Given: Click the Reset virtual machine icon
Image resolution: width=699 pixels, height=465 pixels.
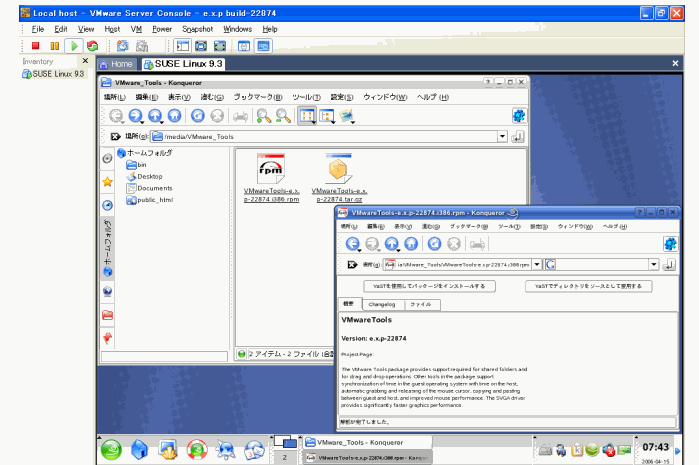Looking at the screenshot, I should (x=92, y=46).
